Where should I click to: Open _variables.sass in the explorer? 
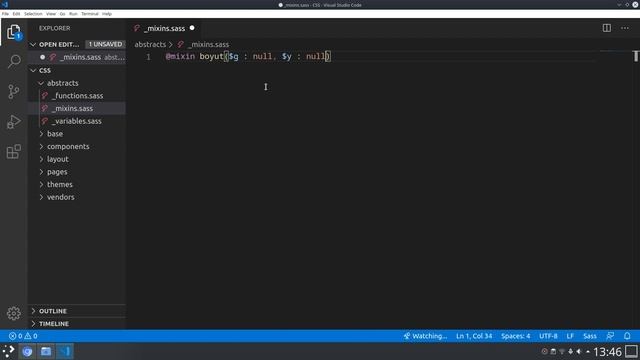[77, 121]
